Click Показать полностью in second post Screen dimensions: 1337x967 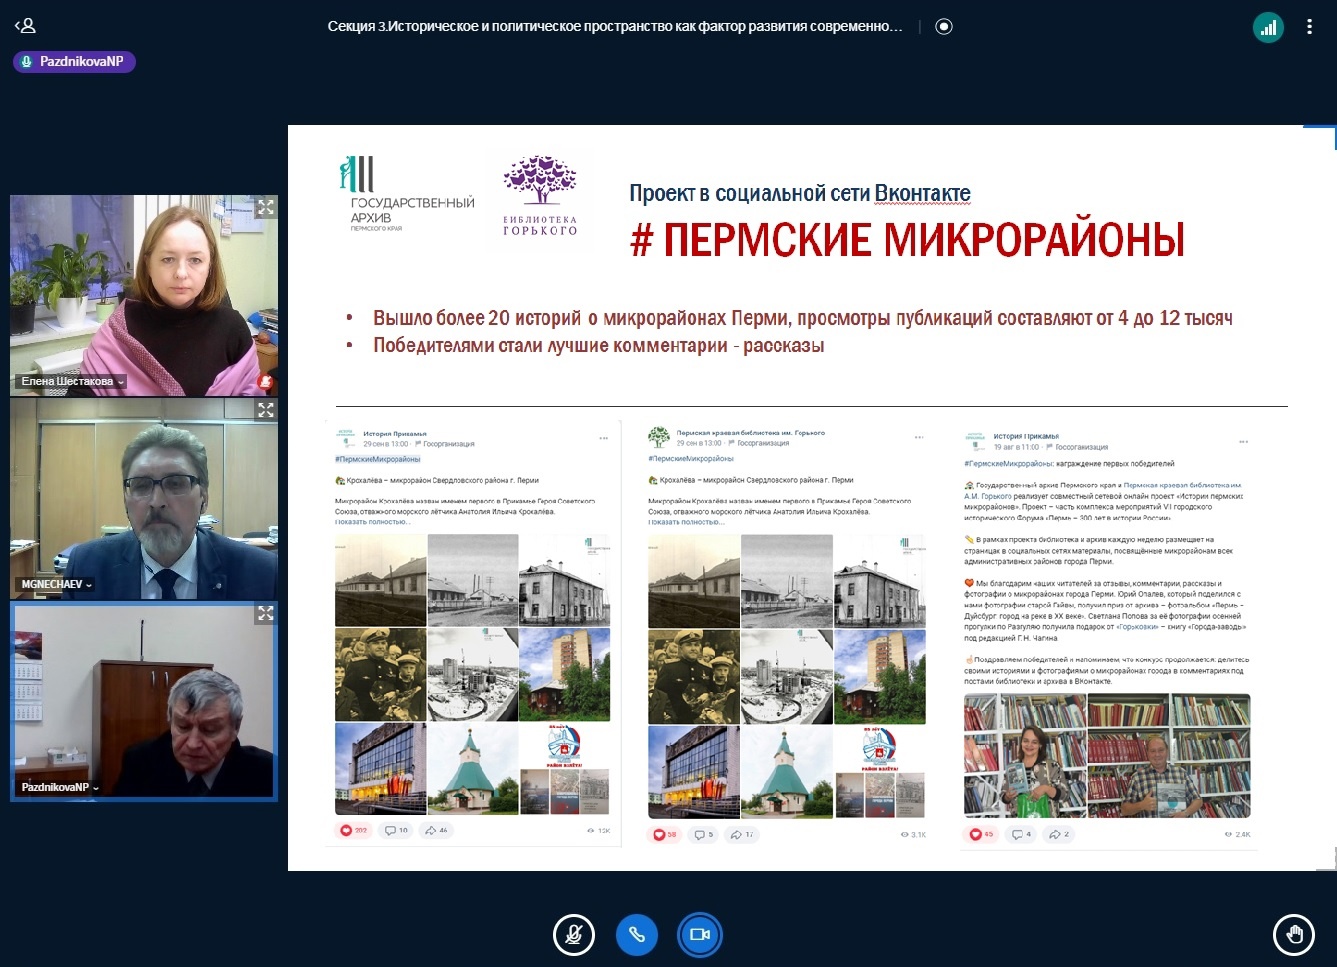[685, 522]
